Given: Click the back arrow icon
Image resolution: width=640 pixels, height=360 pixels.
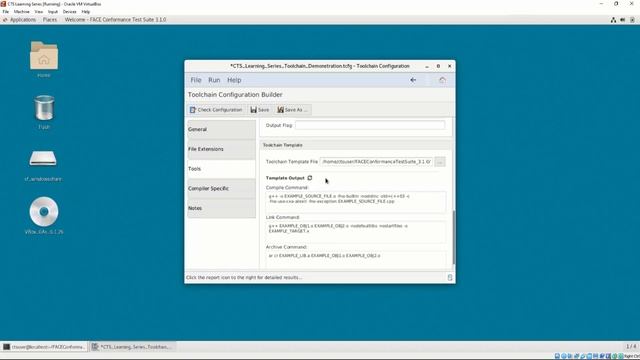Looking at the screenshot, I should [x=413, y=80].
